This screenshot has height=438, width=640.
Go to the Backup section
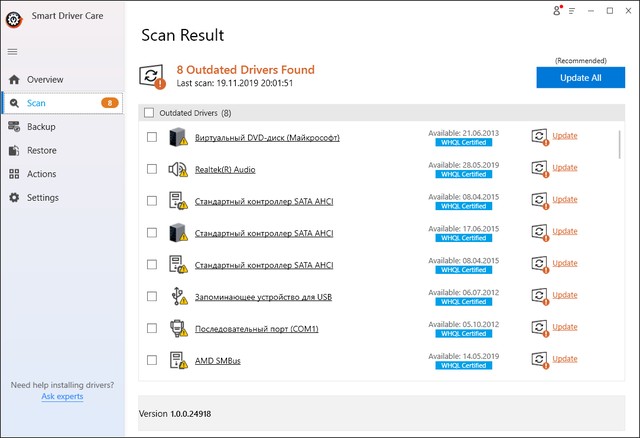(x=41, y=127)
